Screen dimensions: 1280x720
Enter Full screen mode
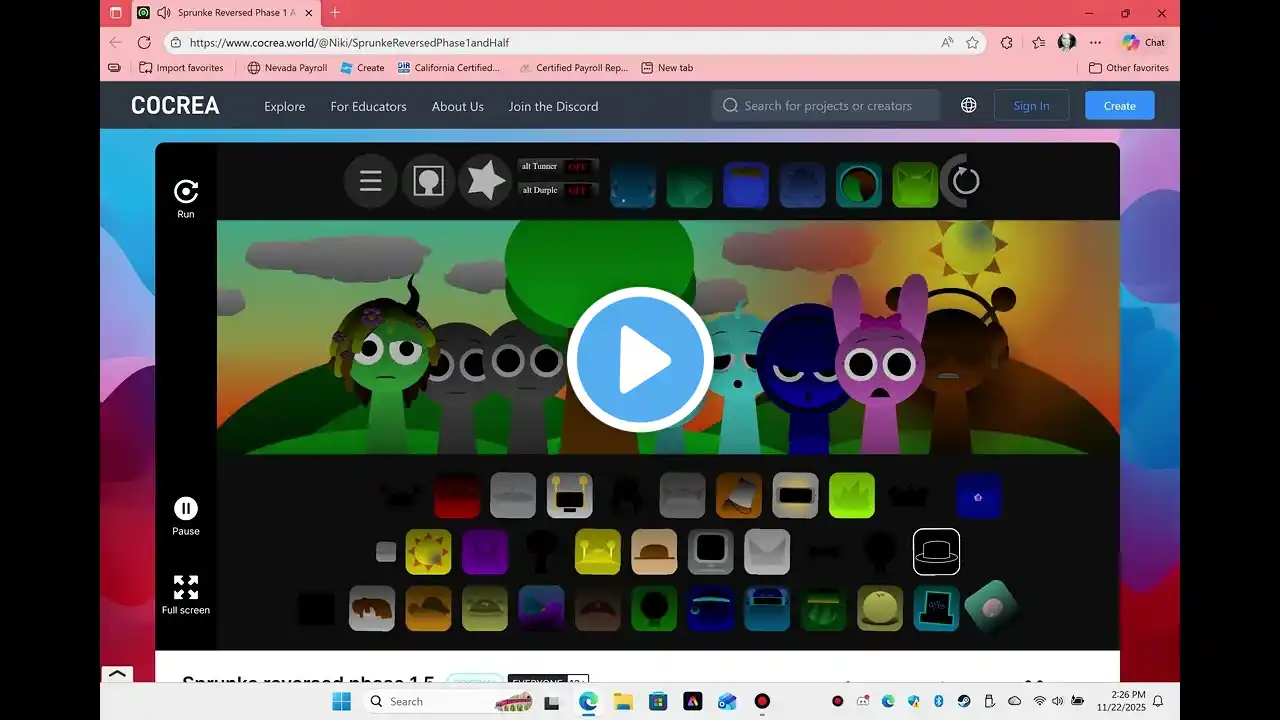pos(186,594)
